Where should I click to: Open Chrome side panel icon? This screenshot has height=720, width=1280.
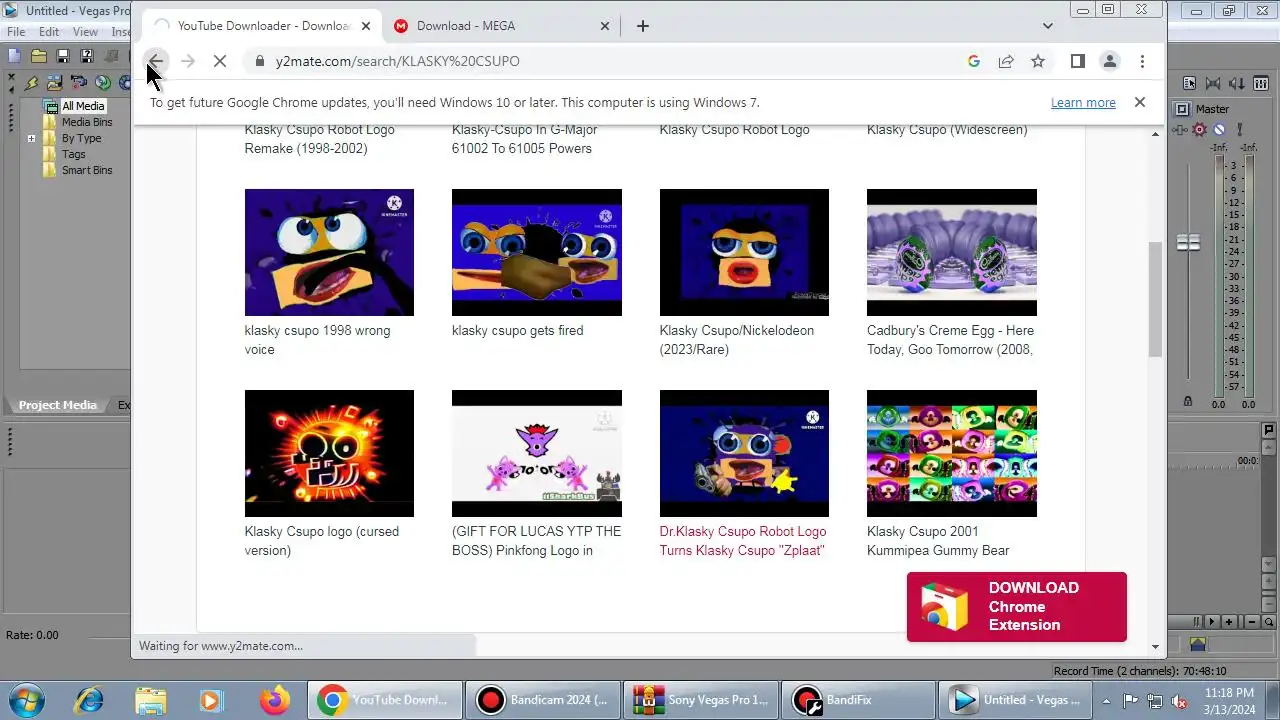click(x=1077, y=61)
